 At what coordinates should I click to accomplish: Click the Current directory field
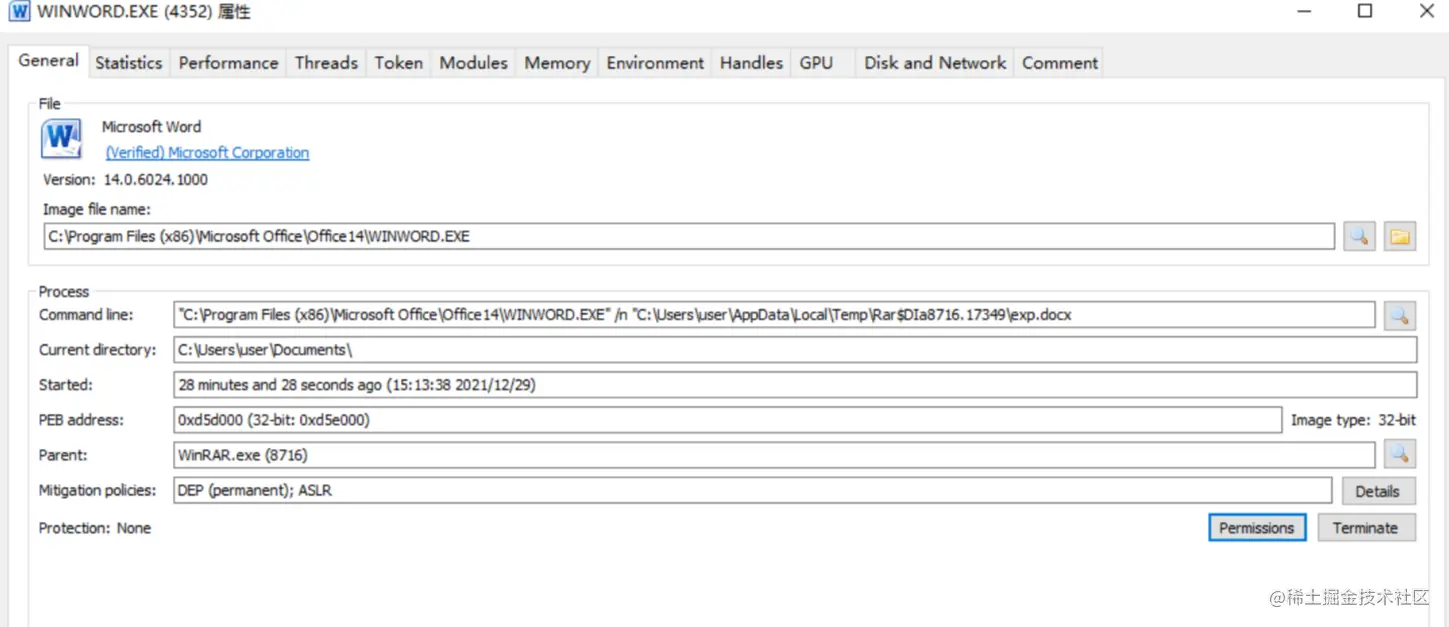pos(795,350)
